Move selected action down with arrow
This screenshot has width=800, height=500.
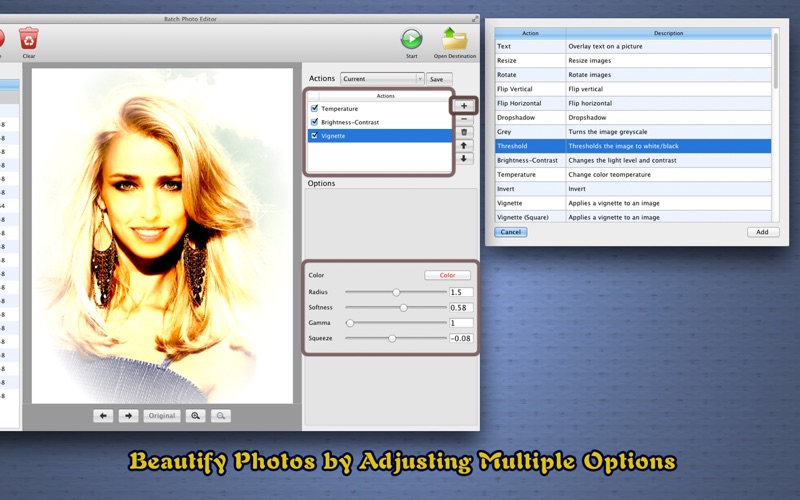click(464, 159)
